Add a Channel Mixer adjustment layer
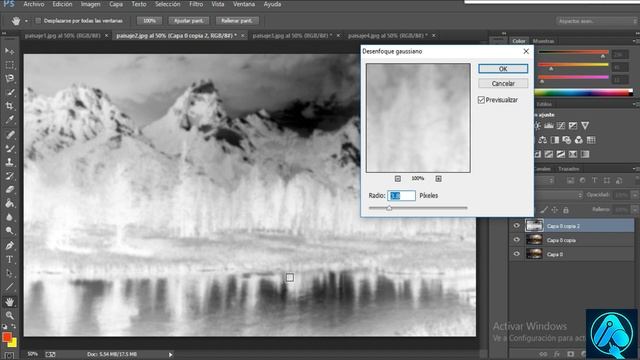Image resolution: width=640 pixels, height=360 pixels. [x=579, y=140]
